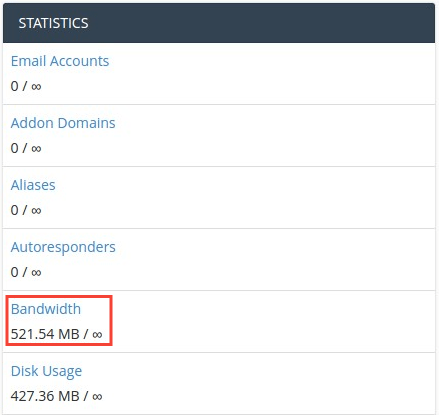This screenshot has width=439, height=415.
Task: Click the 427.36 MB disk usage figure
Action: (45, 396)
